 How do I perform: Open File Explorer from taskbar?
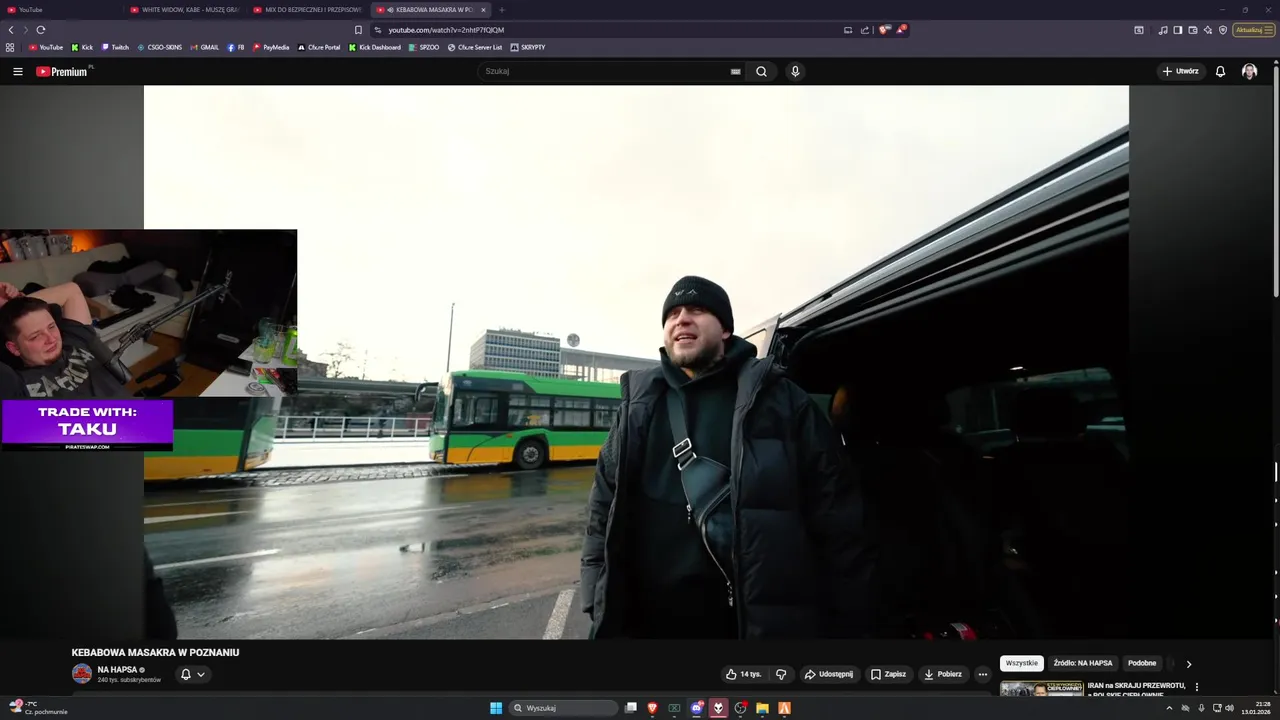[762, 708]
